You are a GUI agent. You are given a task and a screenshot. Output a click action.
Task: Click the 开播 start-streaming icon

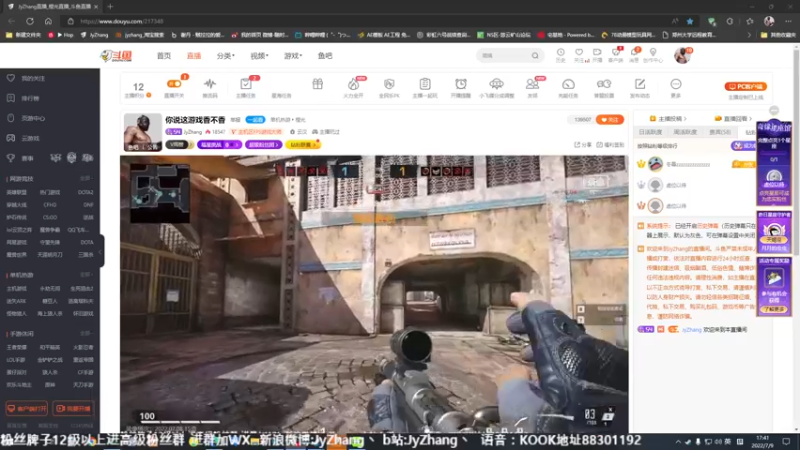pyautogui.click(x=597, y=55)
